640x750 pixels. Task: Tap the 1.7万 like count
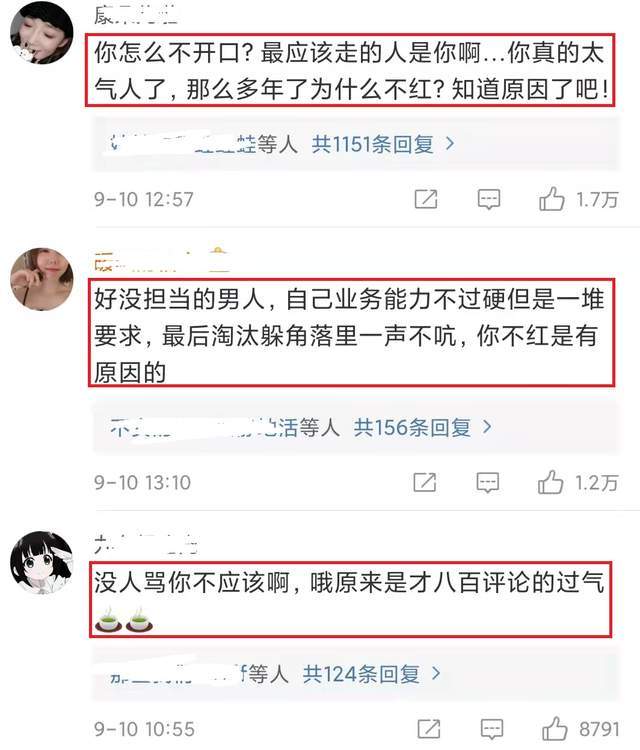[597, 199]
